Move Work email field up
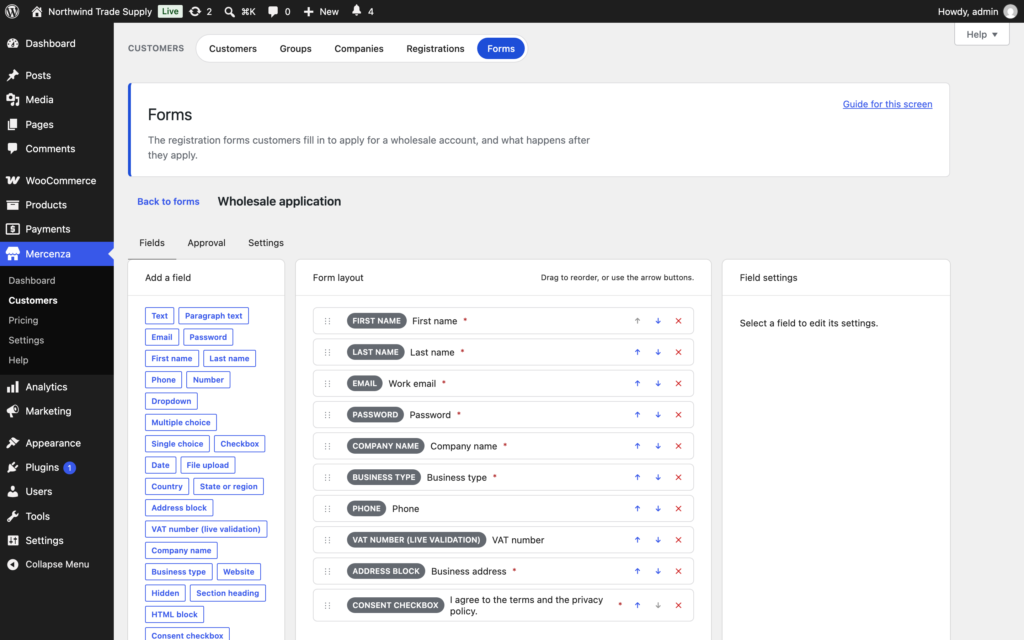The height and width of the screenshot is (640, 1024). (x=637, y=383)
